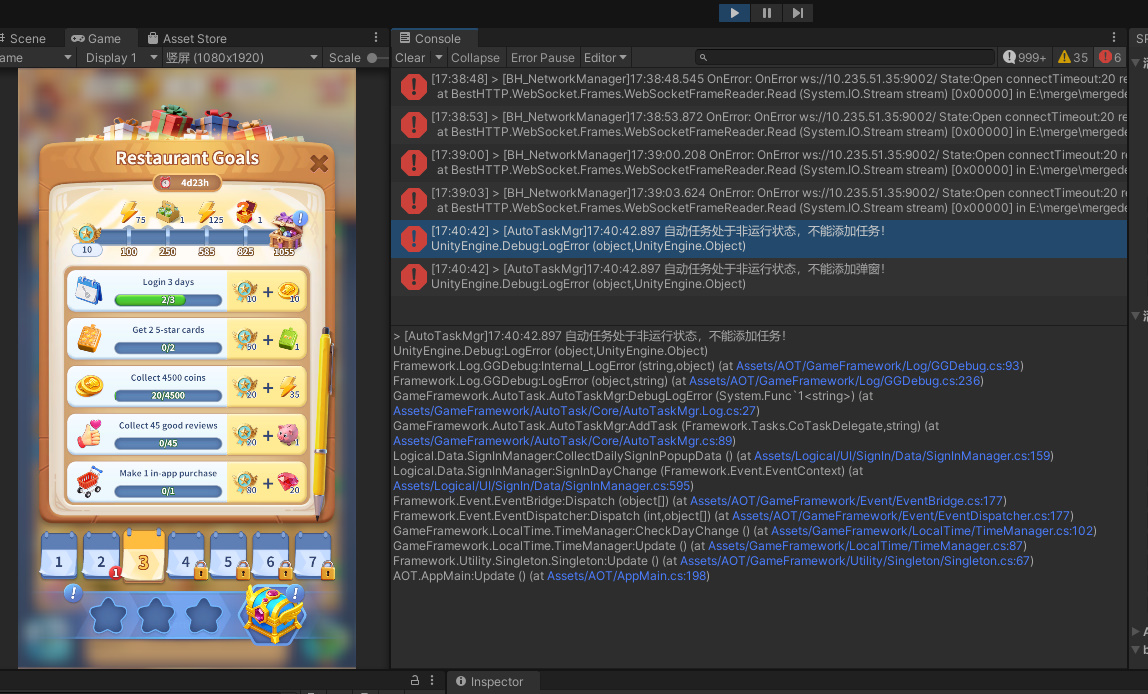Toggle the error message count filter
Screen dimensions: 1148x694
[x=1110, y=58]
